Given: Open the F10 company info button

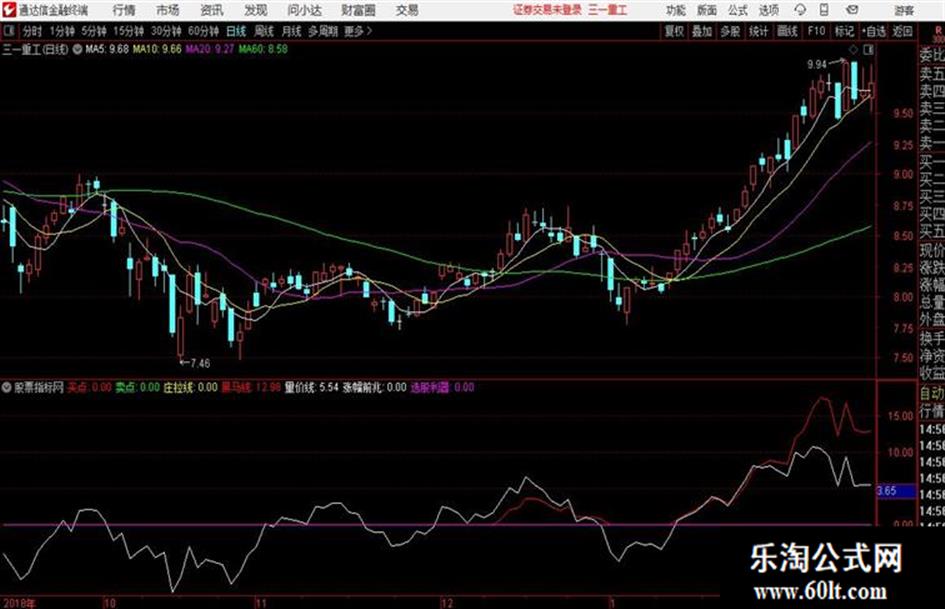Looking at the screenshot, I should pos(816,31).
